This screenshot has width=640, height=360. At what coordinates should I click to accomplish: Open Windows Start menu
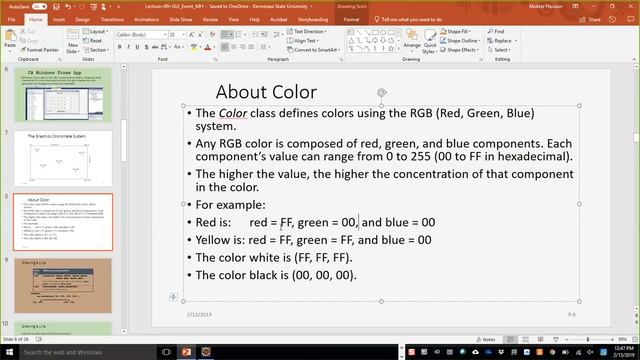(x=9, y=352)
